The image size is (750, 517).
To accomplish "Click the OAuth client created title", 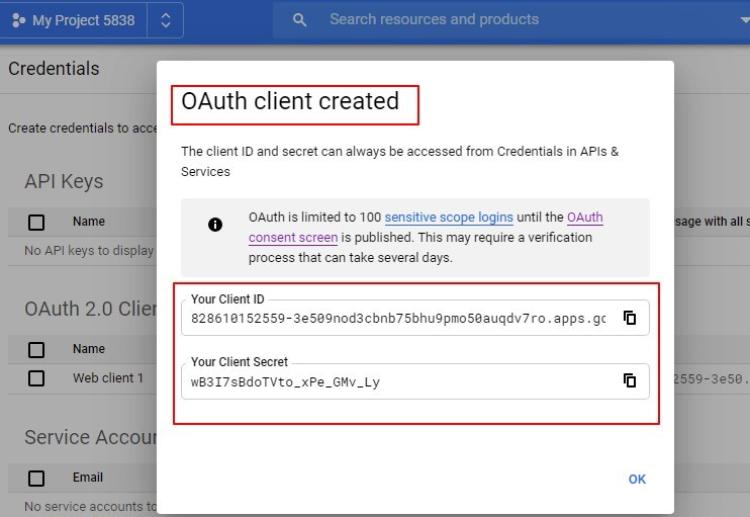I will click(x=290, y=101).
